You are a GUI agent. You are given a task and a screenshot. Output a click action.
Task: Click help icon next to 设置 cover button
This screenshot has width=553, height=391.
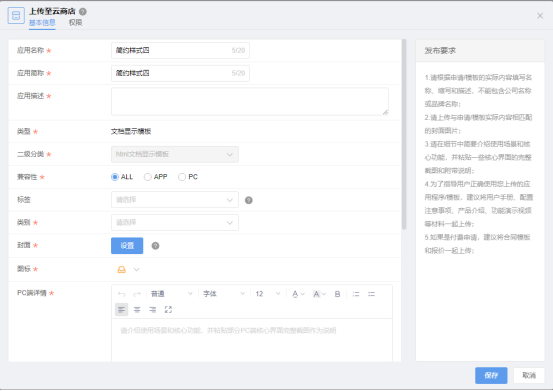pyautogui.click(x=155, y=246)
